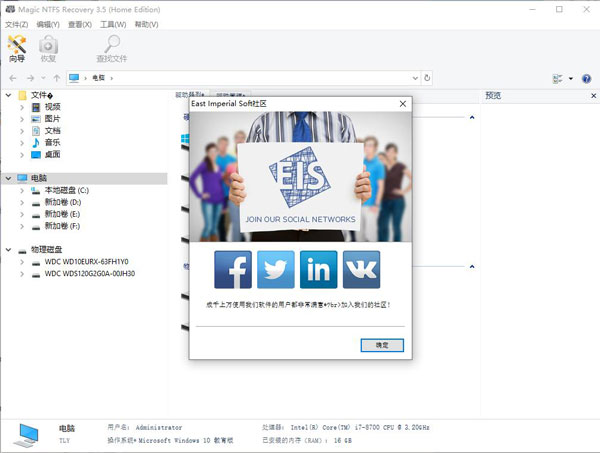Open Twitter social link in dialog
Image resolution: width=600 pixels, height=453 pixels.
tap(276, 270)
